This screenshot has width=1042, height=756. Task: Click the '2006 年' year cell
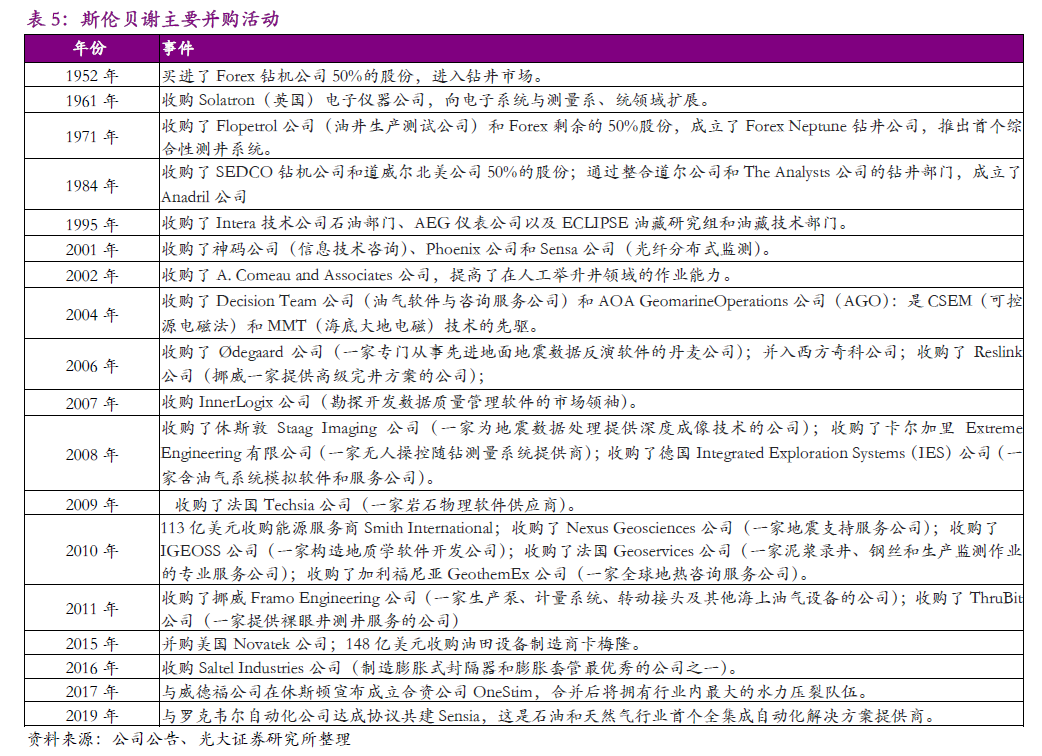[x=92, y=365]
